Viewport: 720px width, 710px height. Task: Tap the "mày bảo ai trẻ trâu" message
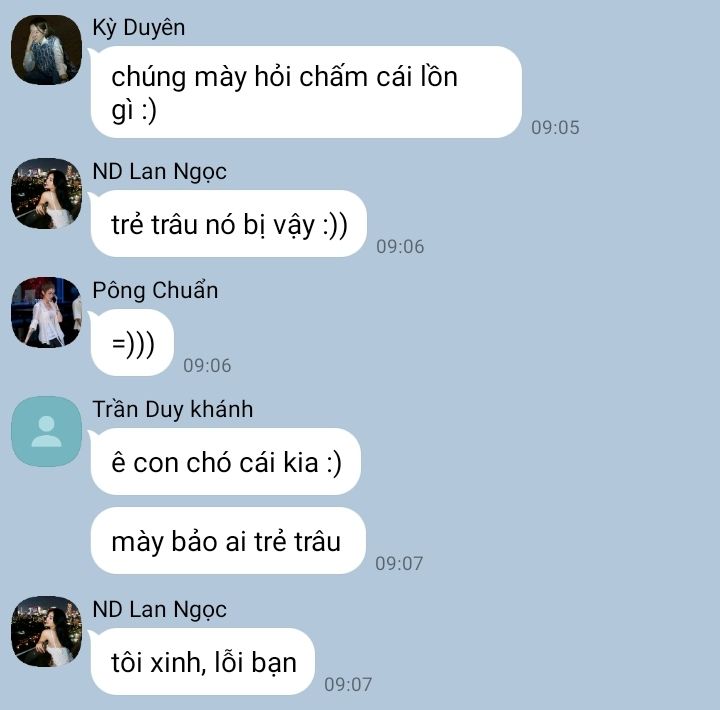[x=228, y=541]
